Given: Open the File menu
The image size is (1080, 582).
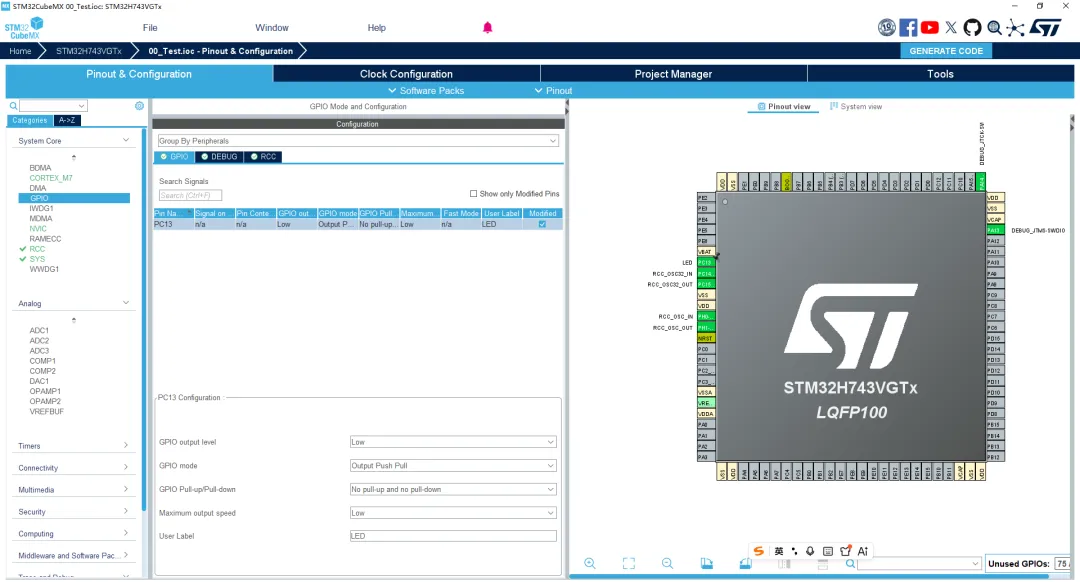Looking at the screenshot, I should (150, 28).
